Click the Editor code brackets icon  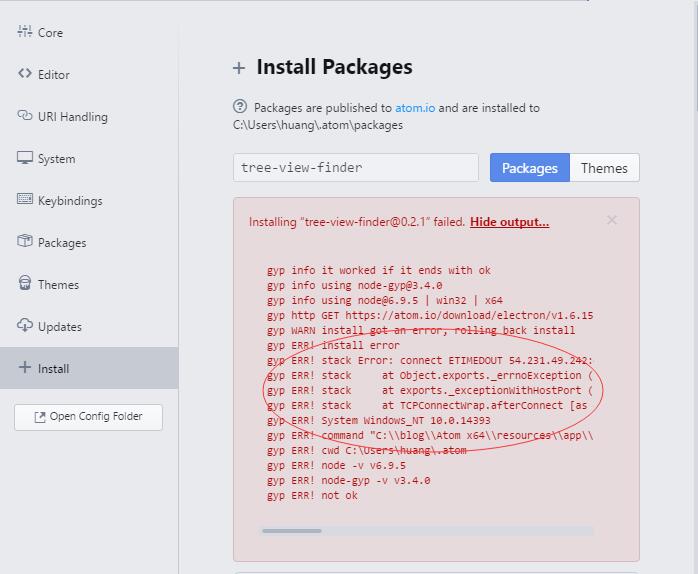click(x=24, y=73)
